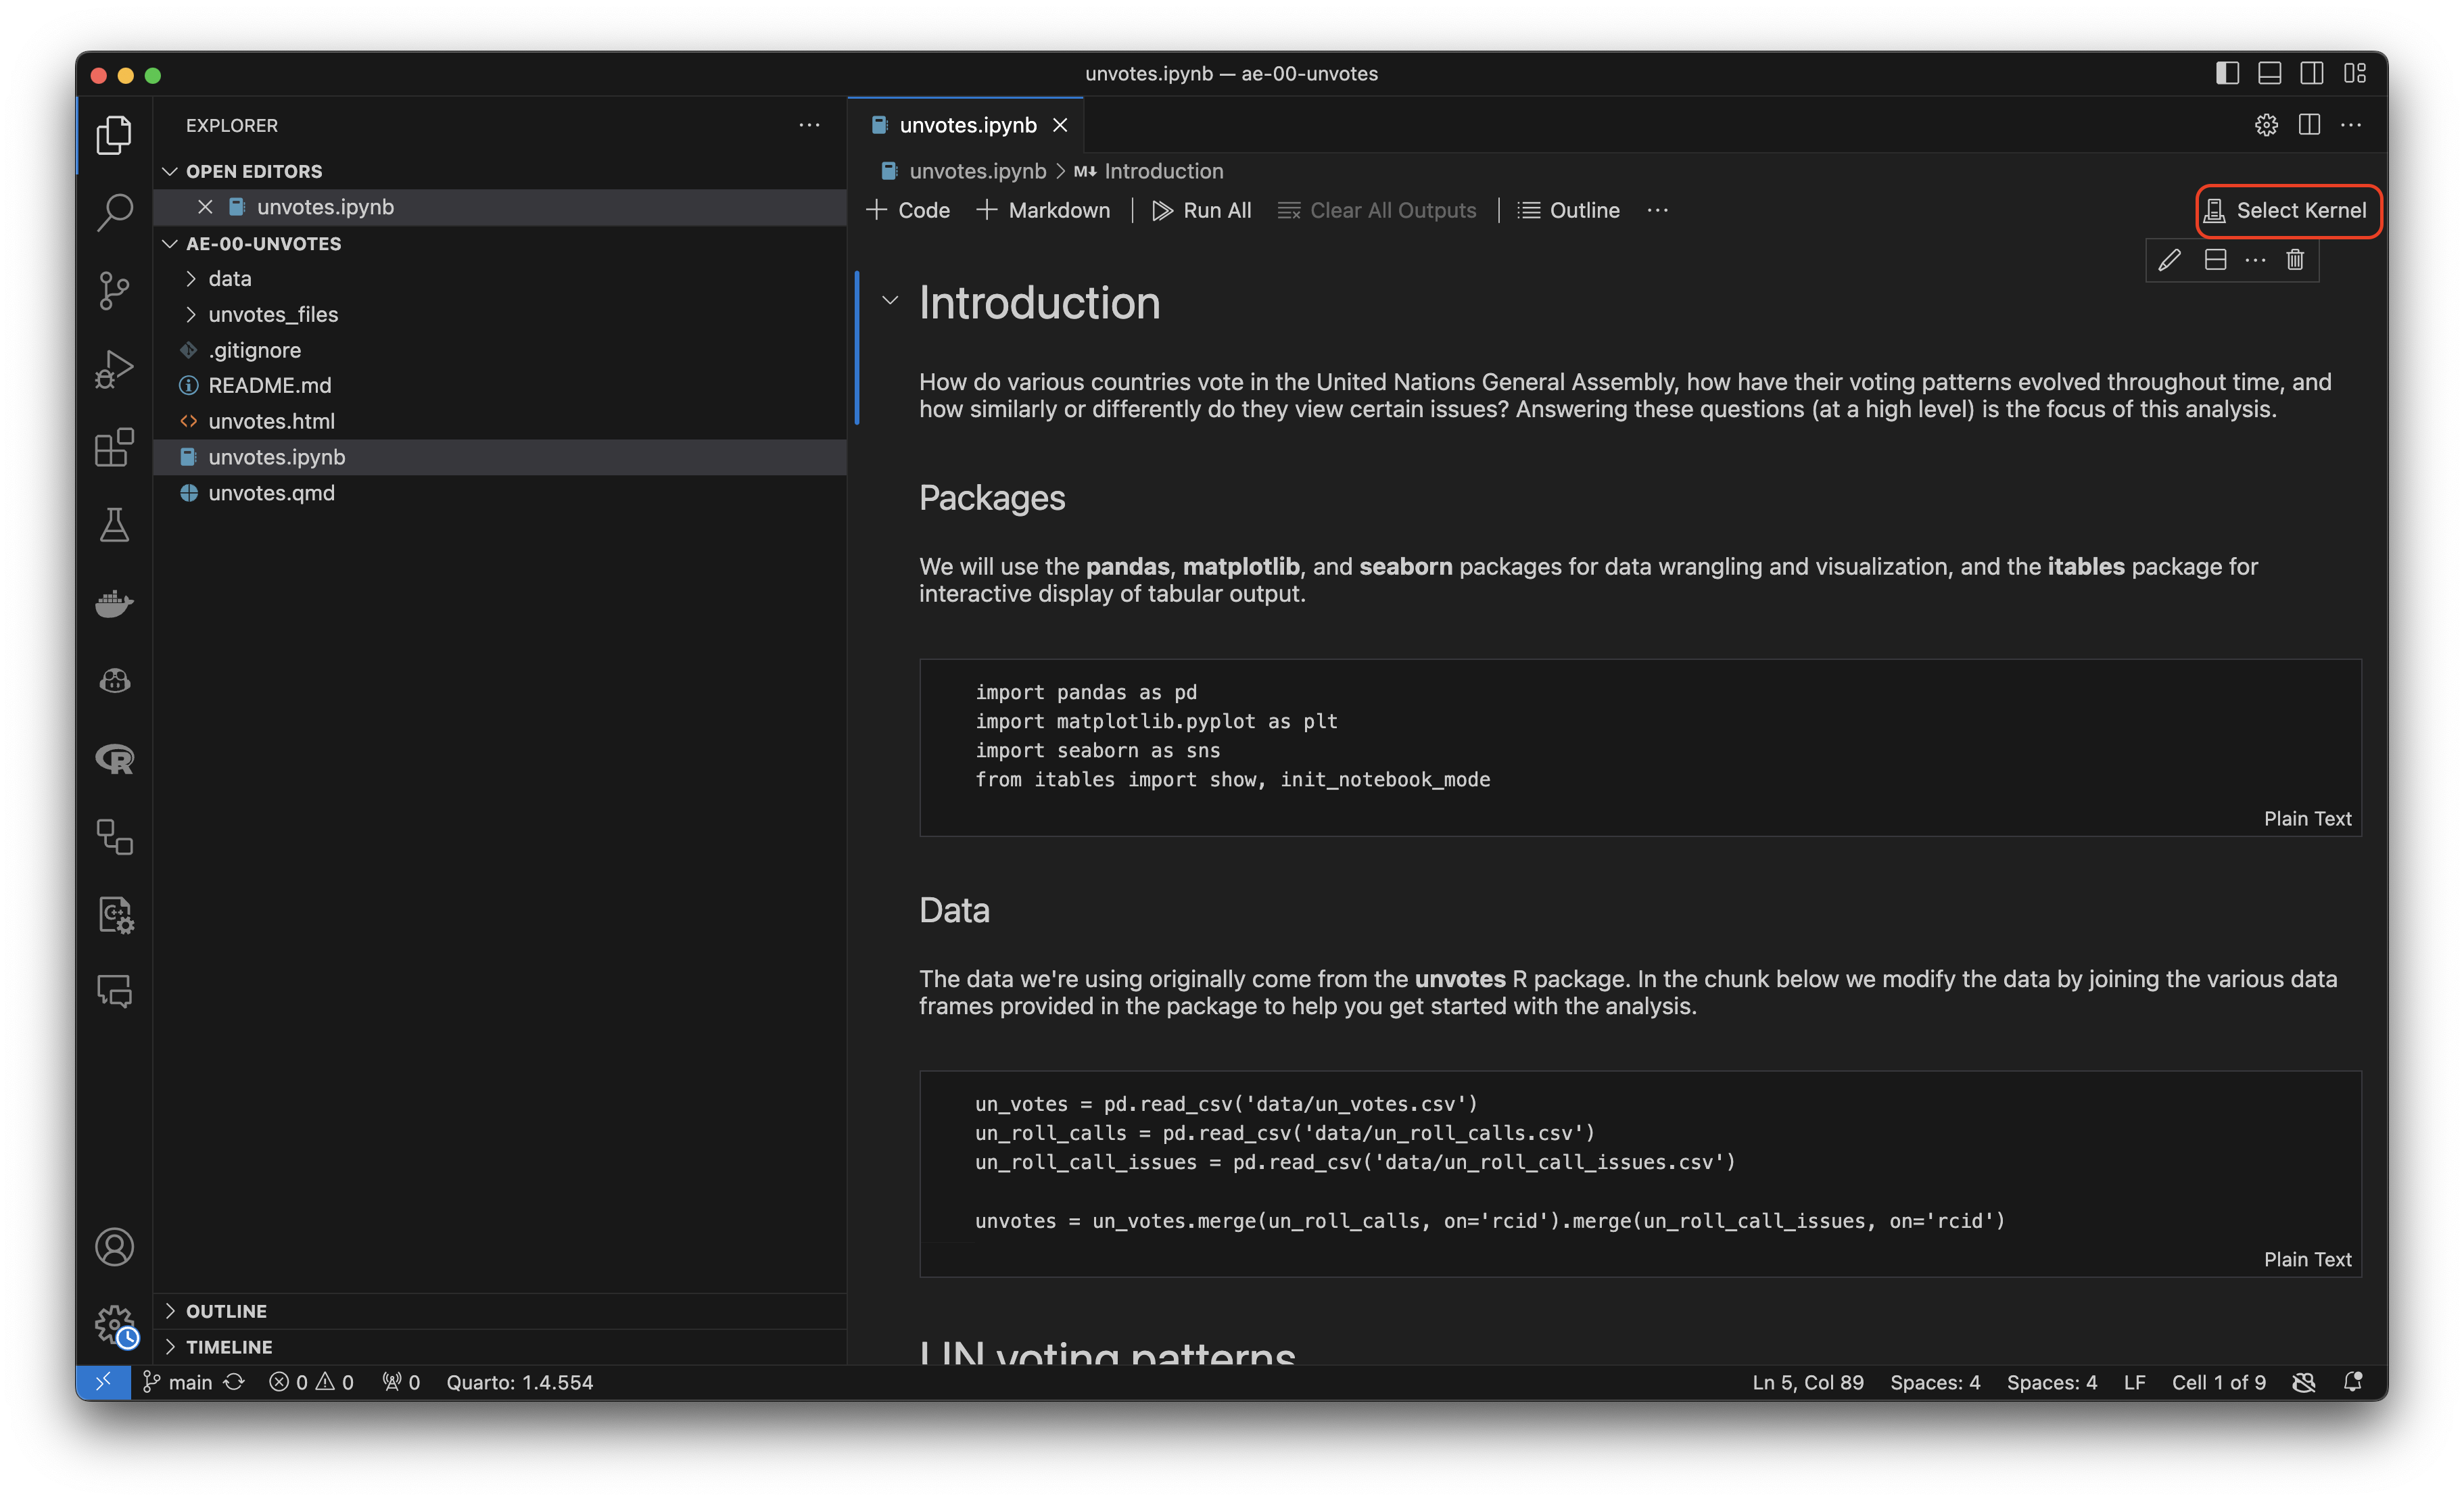This screenshot has height=1501, width=2464.
Task: Close the unvotes.ipynb tab
Action: point(1060,125)
